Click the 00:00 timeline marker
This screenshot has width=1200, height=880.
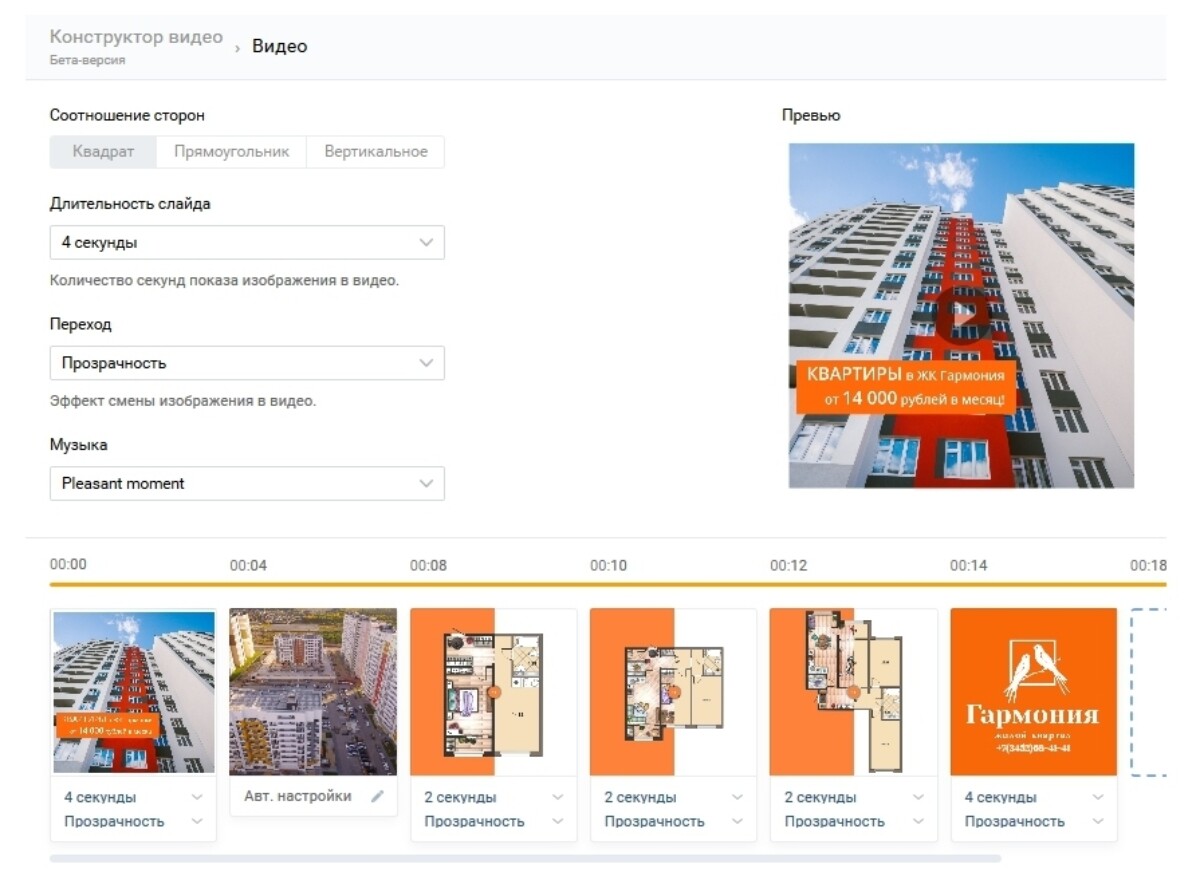click(x=68, y=564)
